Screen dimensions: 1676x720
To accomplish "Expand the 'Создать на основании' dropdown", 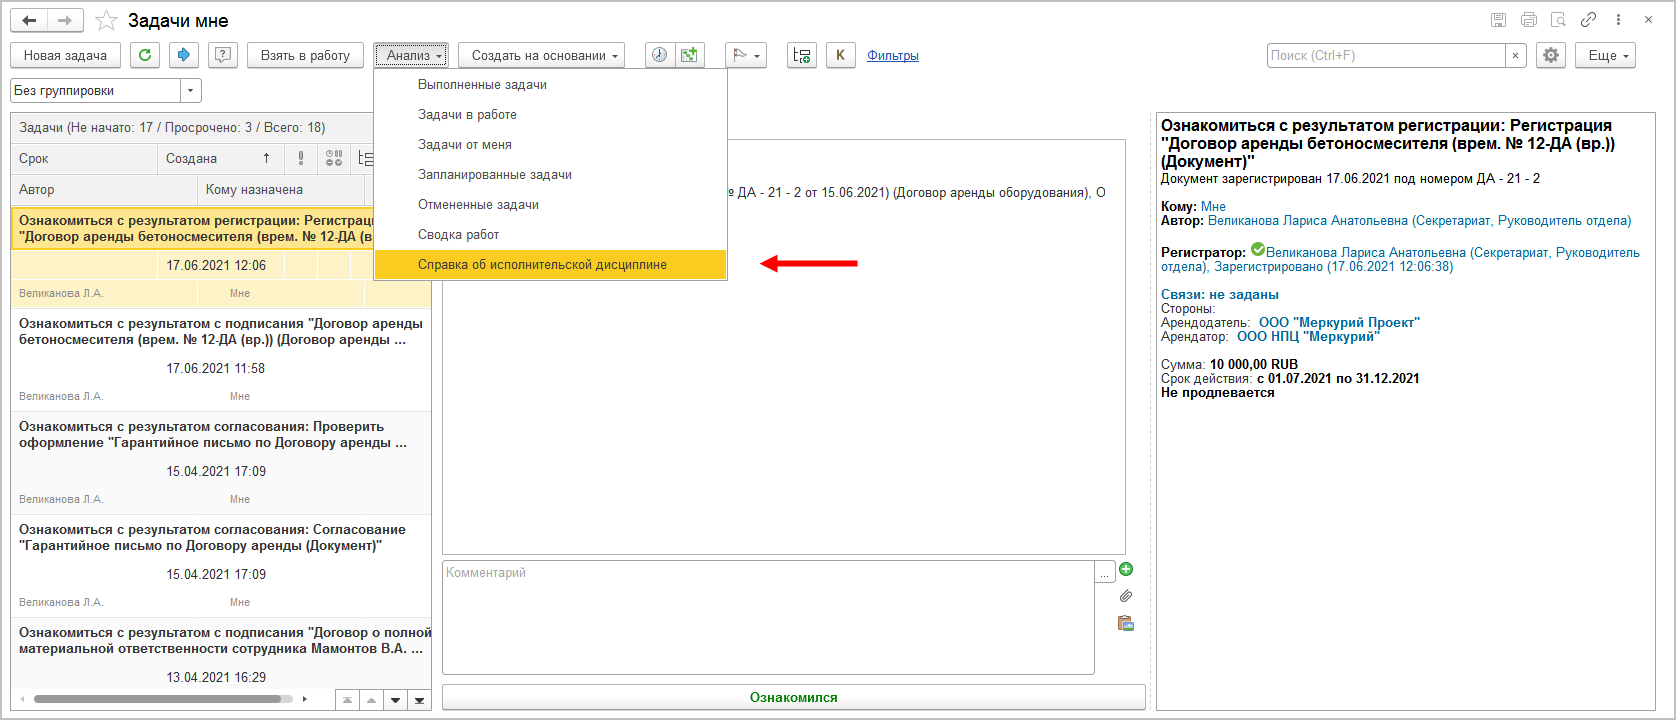I will tap(541, 55).
